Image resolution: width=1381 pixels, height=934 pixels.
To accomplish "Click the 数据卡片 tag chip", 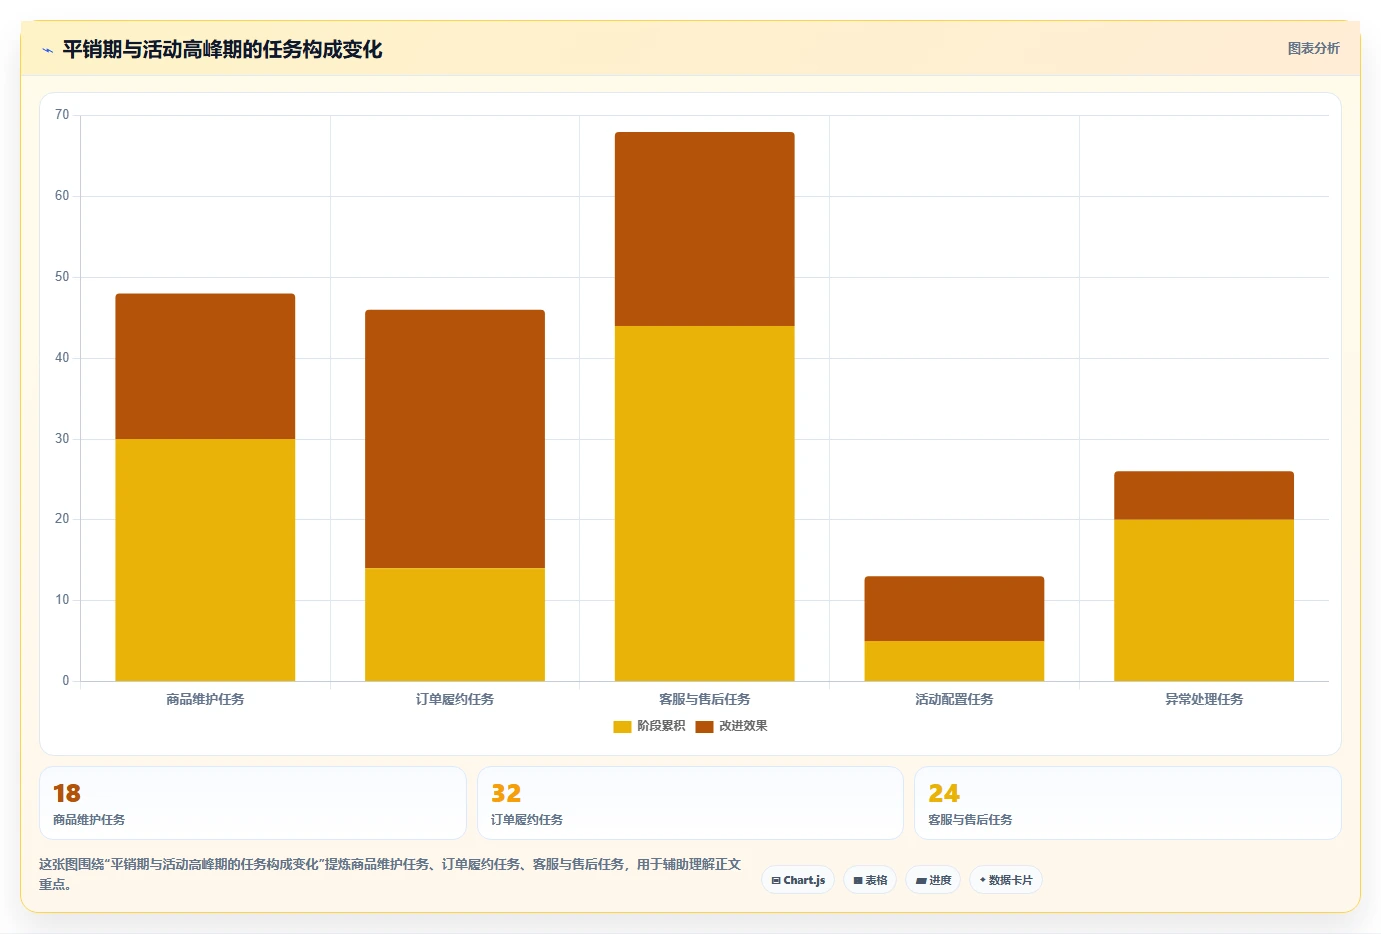I will coord(1006,880).
